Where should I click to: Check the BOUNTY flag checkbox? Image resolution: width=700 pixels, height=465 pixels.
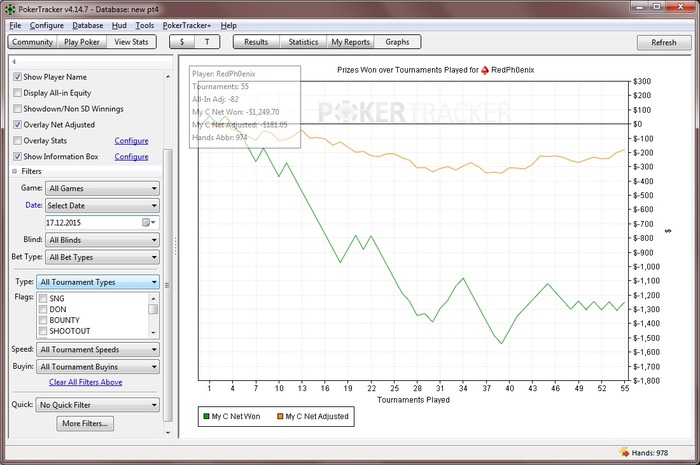pyautogui.click(x=43, y=321)
